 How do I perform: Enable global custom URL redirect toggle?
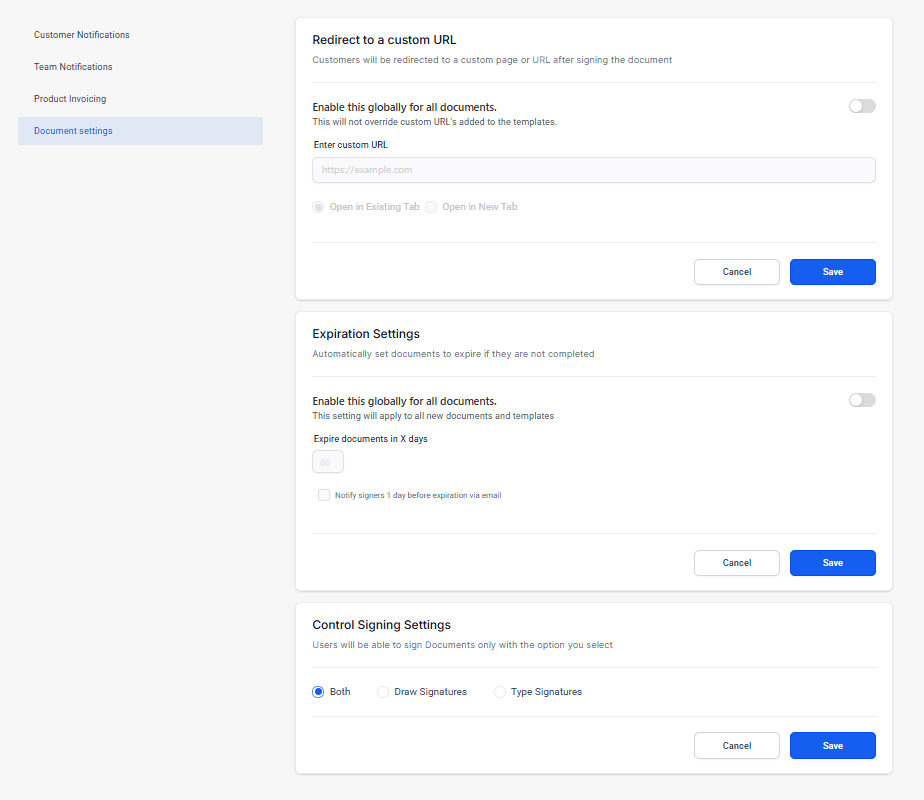(x=861, y=106)
